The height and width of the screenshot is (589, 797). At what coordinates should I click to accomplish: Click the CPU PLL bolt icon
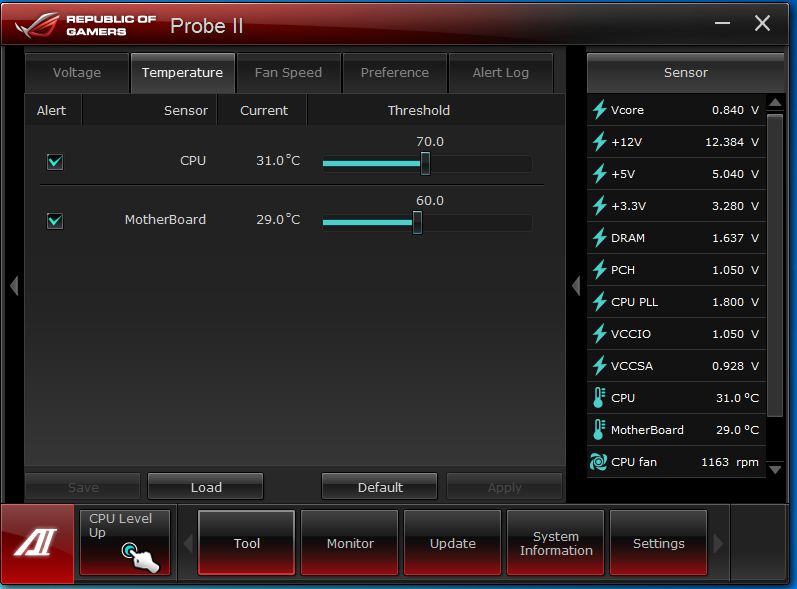(600, 302)
